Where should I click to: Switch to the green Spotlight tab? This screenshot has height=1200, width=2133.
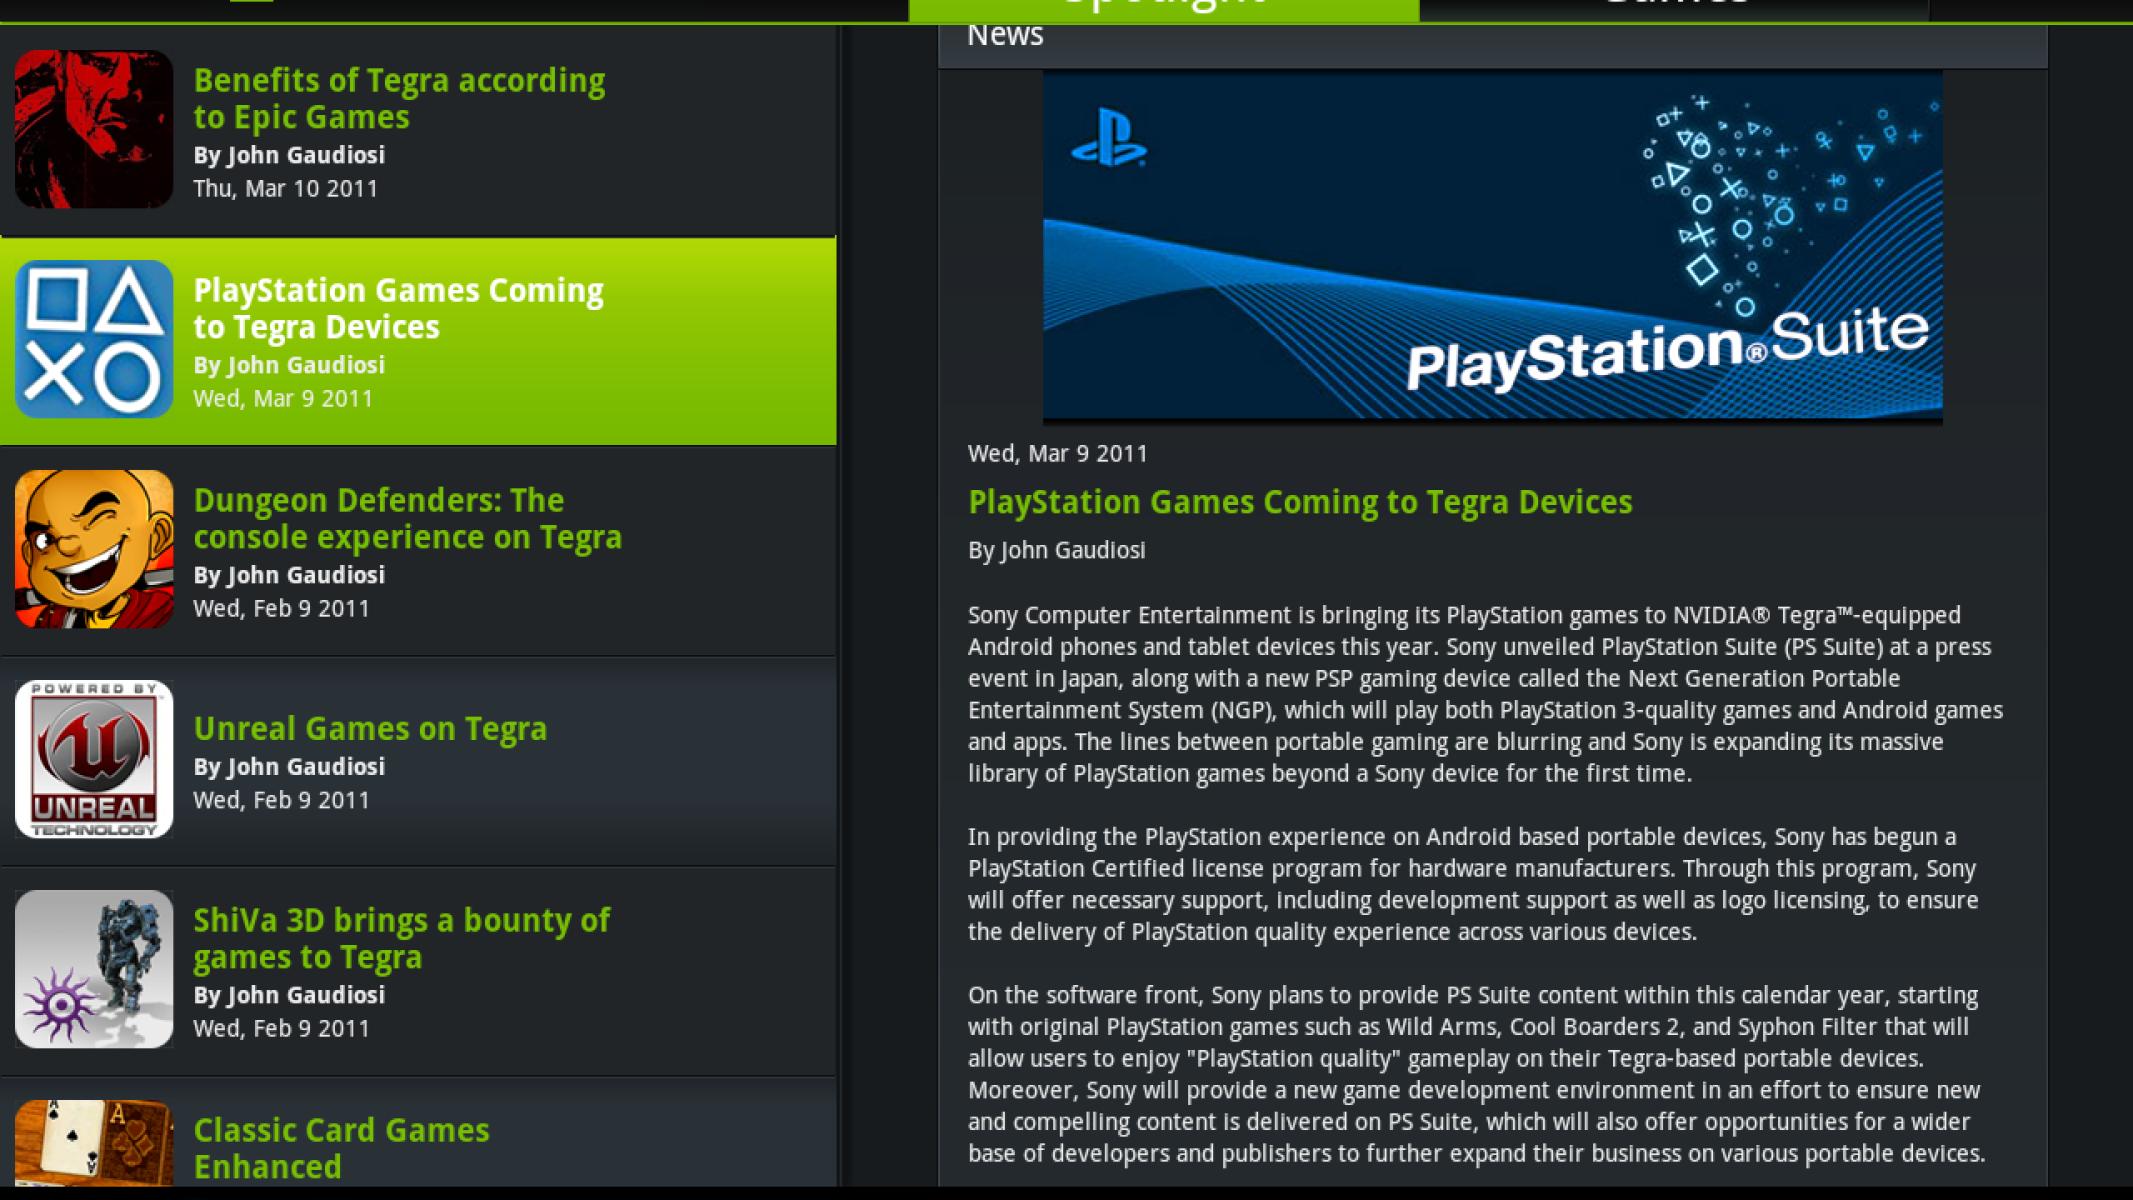coord(1163,8)
